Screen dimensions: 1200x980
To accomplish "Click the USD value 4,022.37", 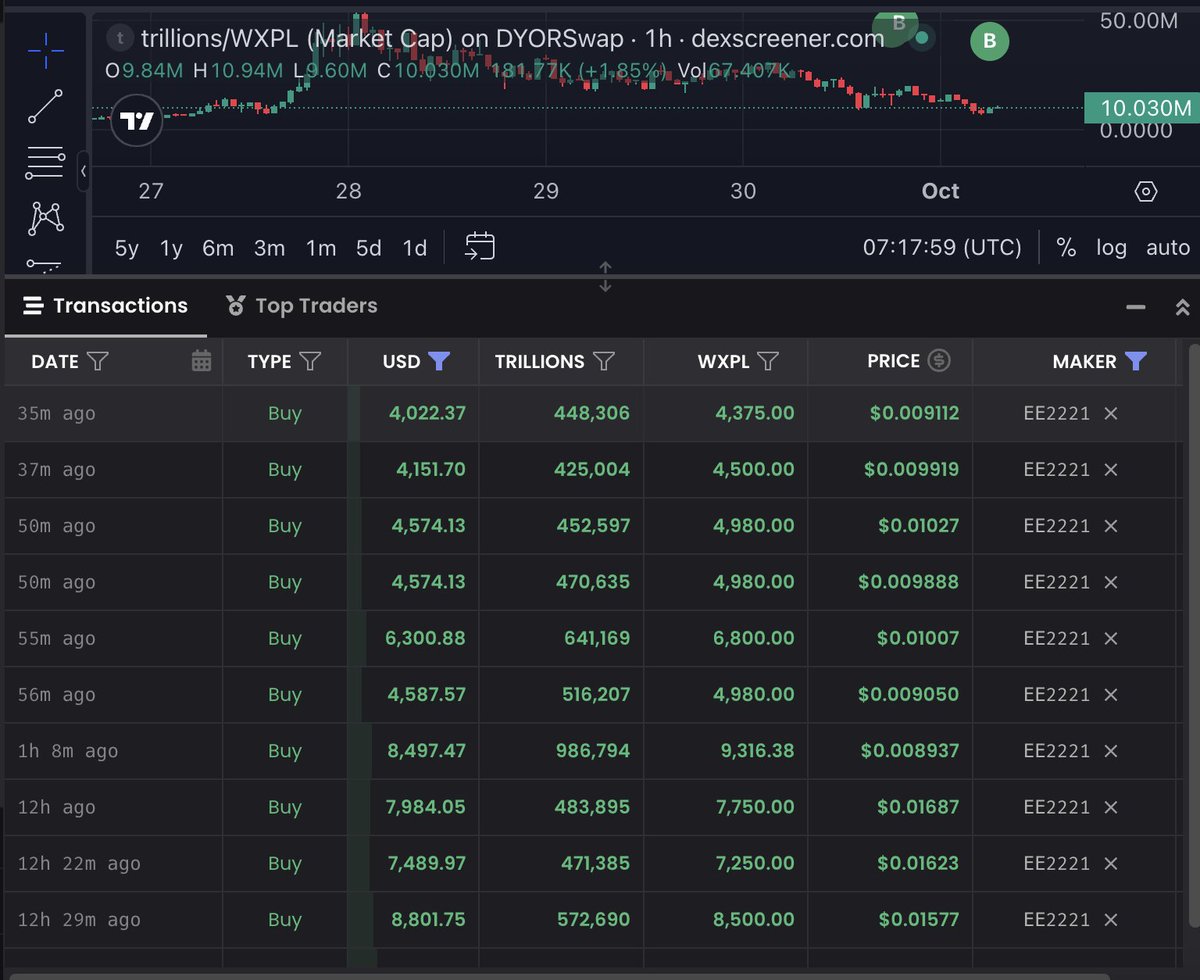I will [426, 413].
